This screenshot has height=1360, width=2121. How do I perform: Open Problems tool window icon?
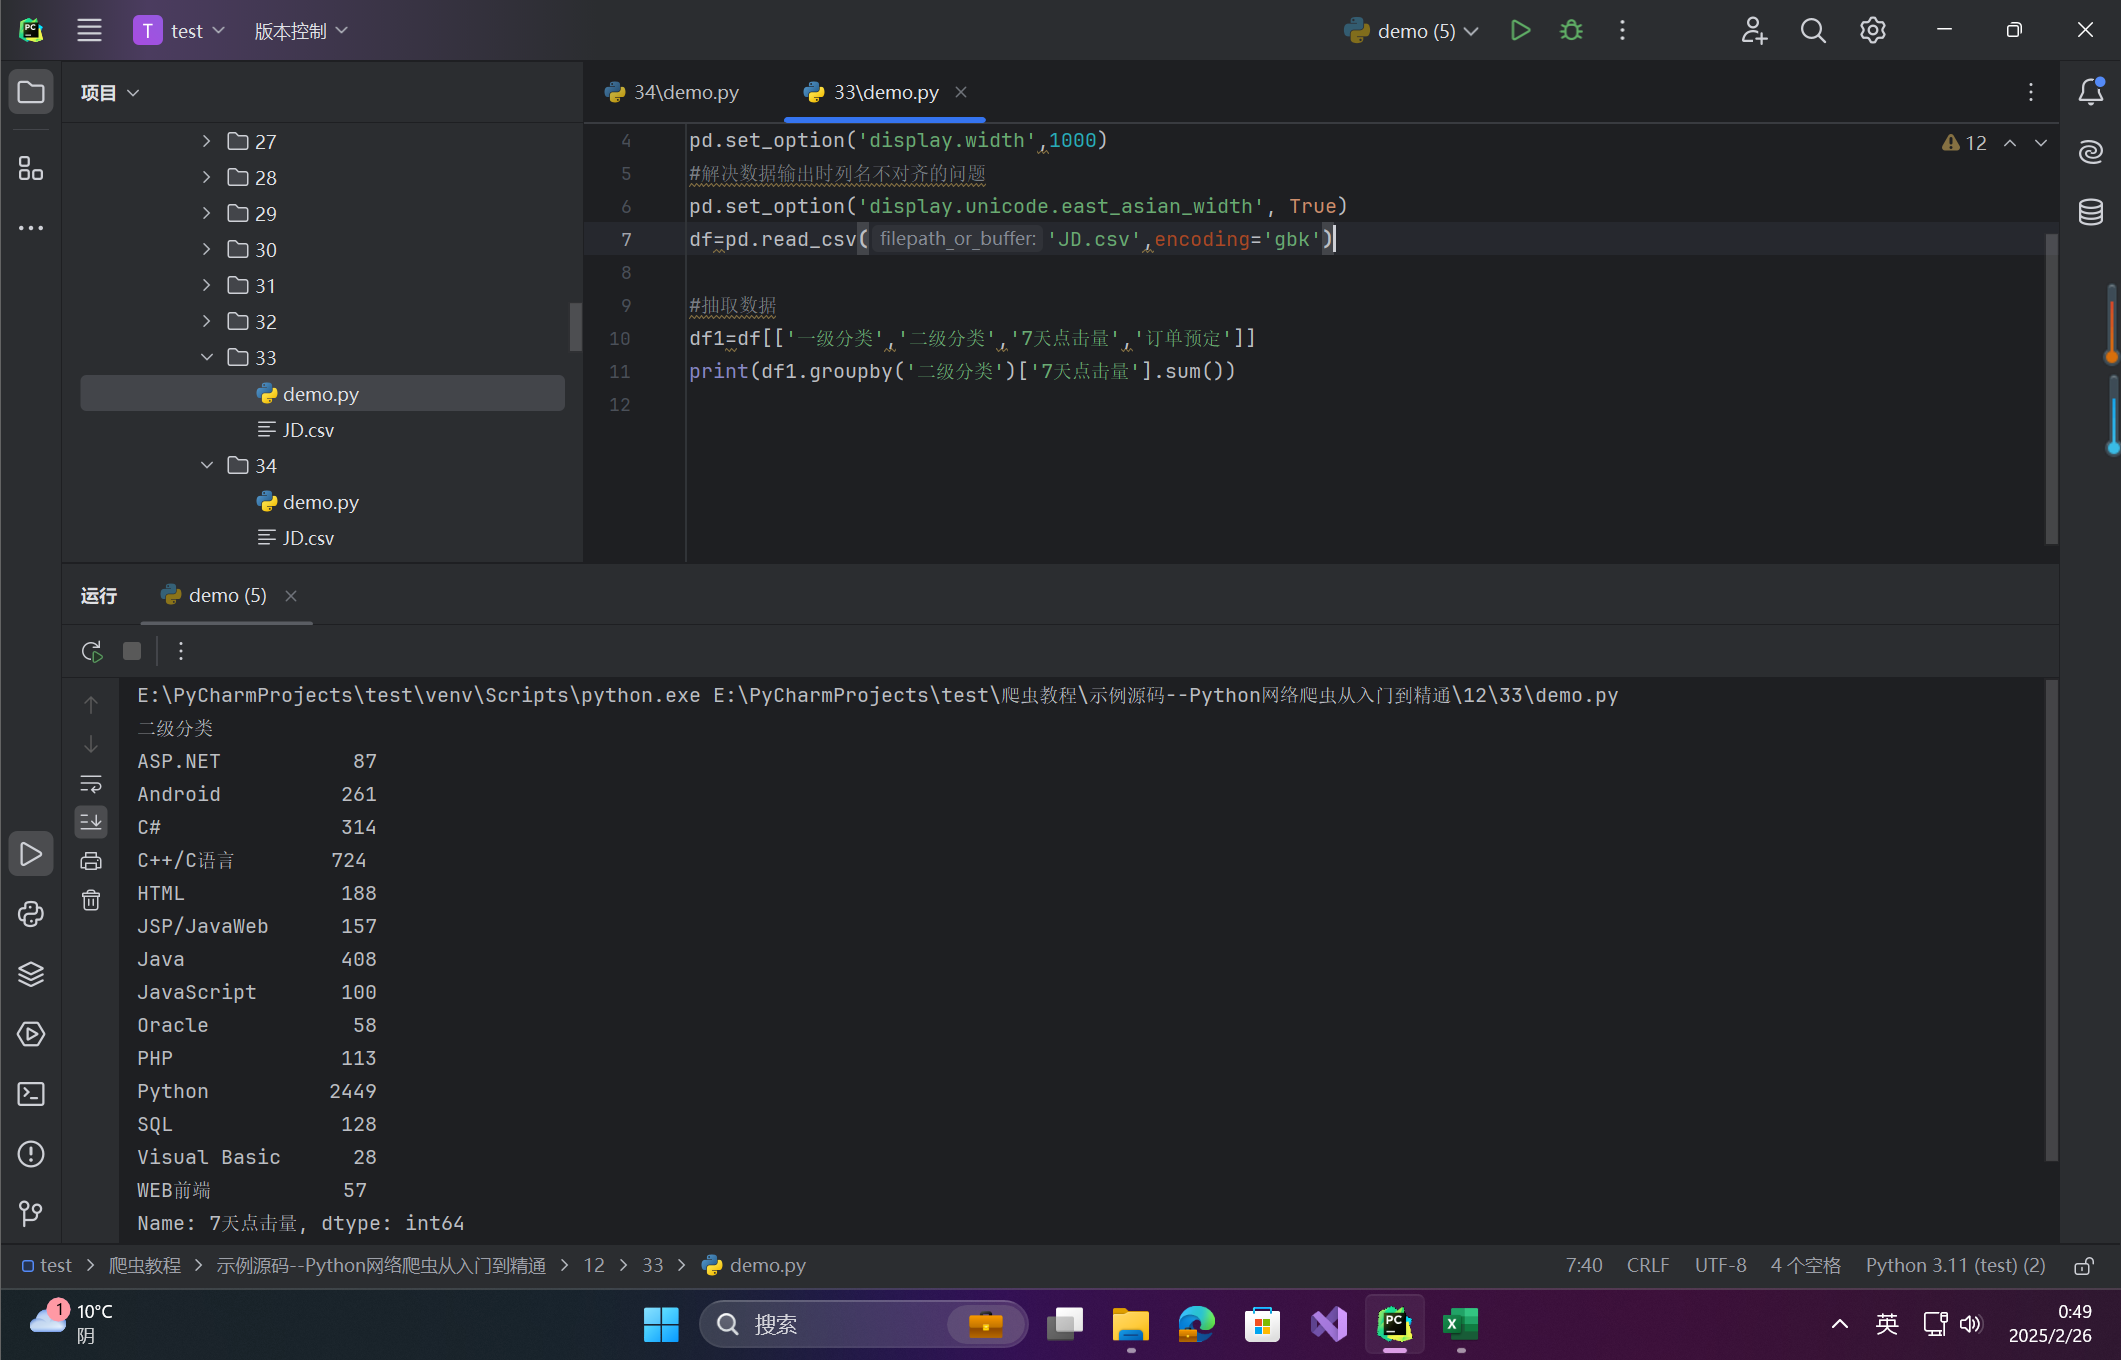click(31, 1154)
